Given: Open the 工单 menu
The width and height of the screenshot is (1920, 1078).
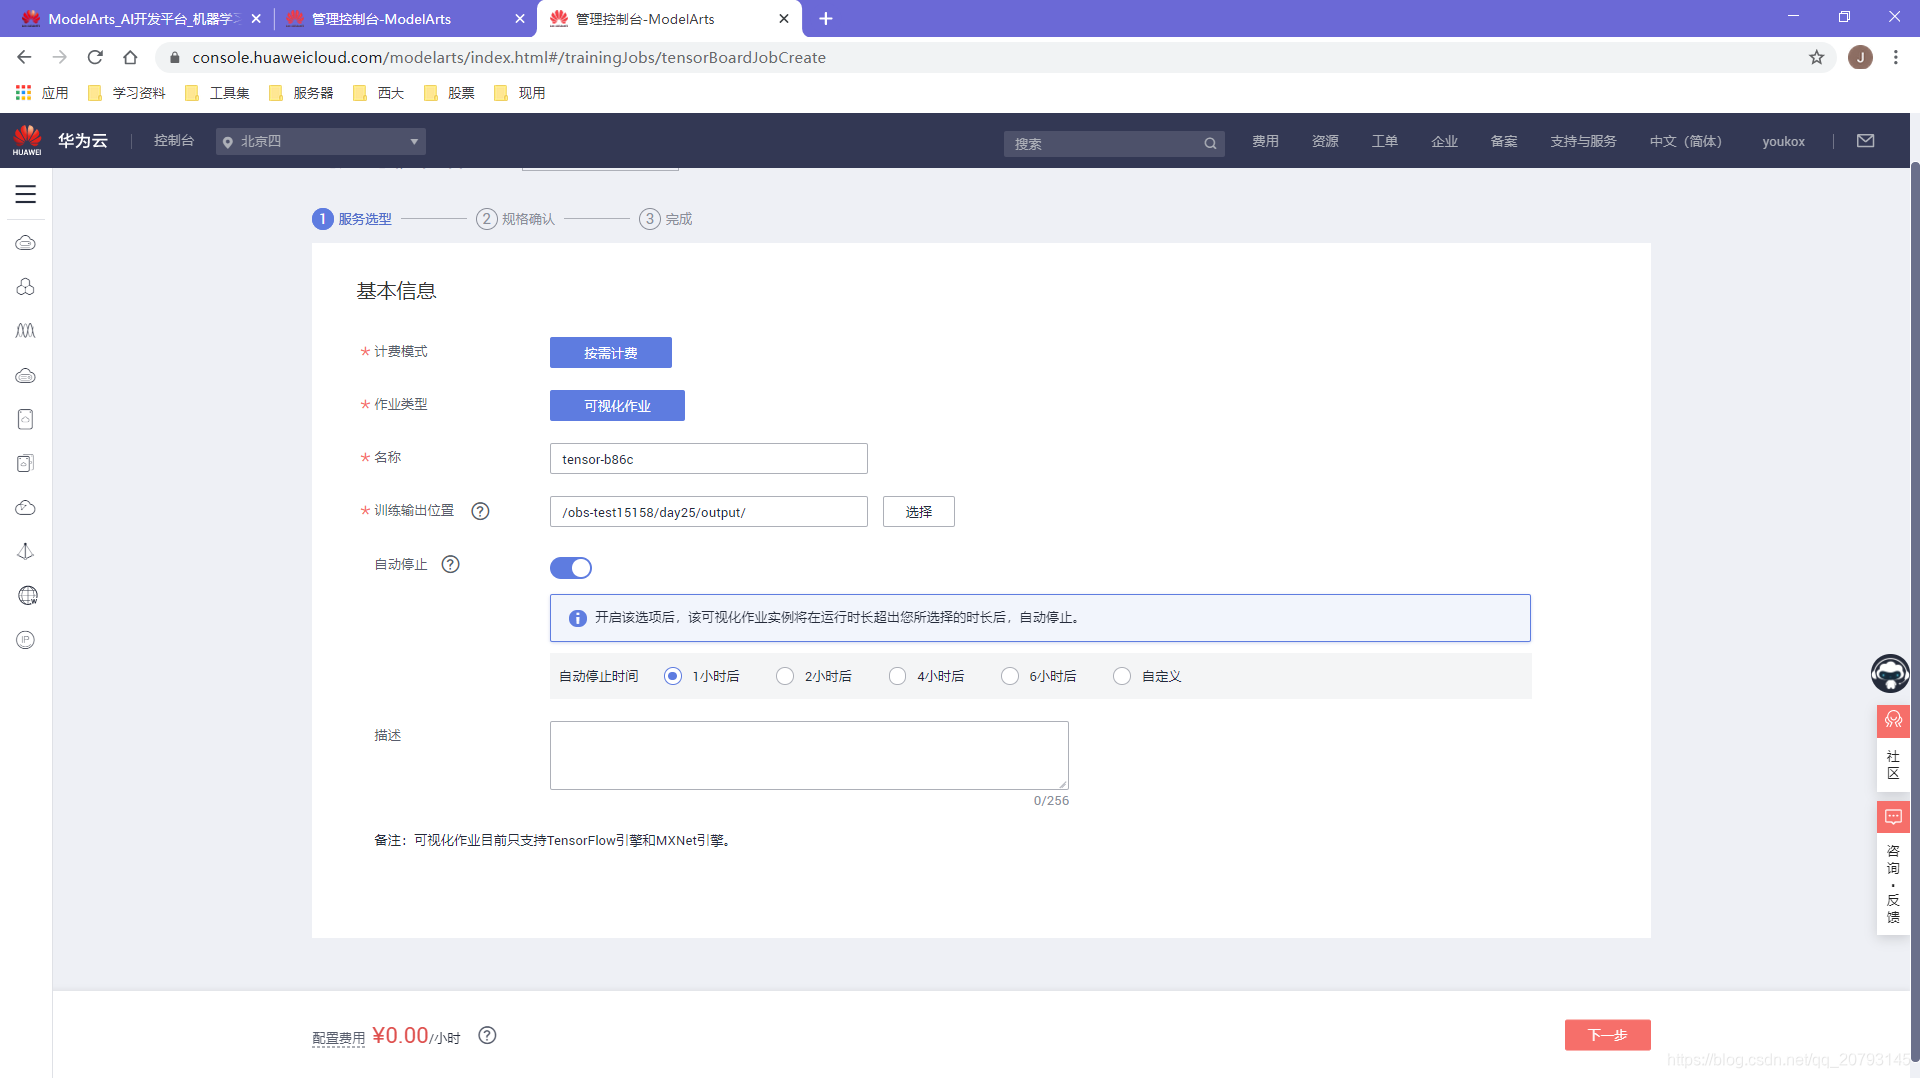Looking at the screenshot, I should (x=1385, y=141).
